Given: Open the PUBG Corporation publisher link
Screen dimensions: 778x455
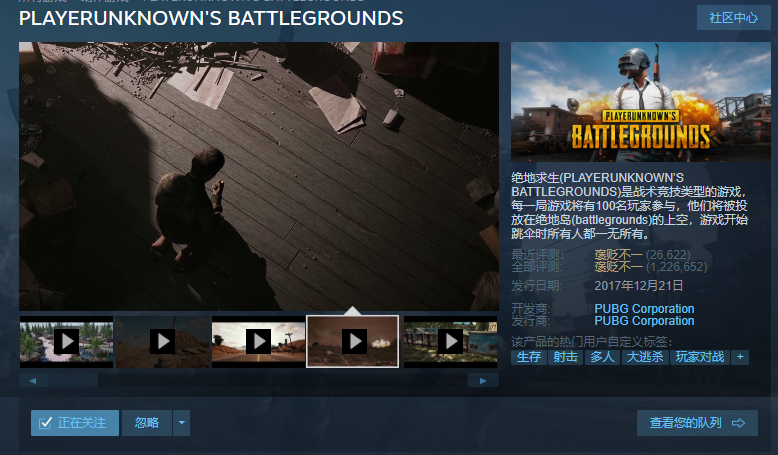Looking at the screenshot, I should (x=644, y=321).
